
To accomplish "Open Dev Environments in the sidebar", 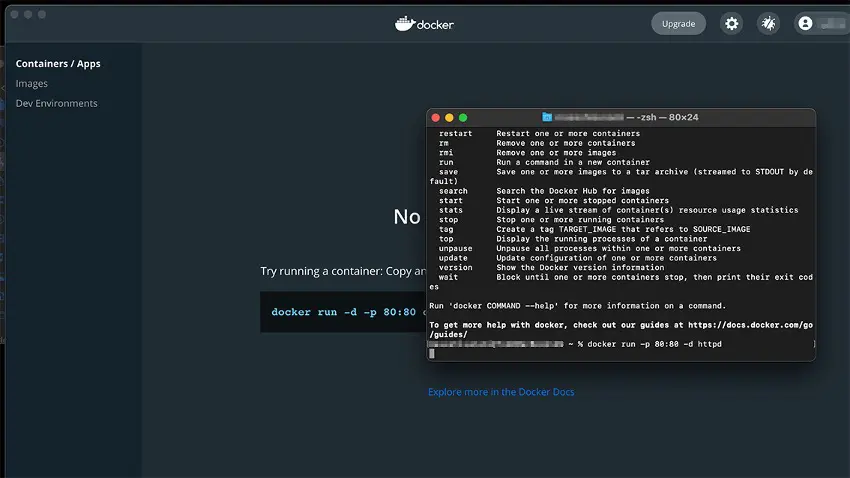I will coord(56,103).
